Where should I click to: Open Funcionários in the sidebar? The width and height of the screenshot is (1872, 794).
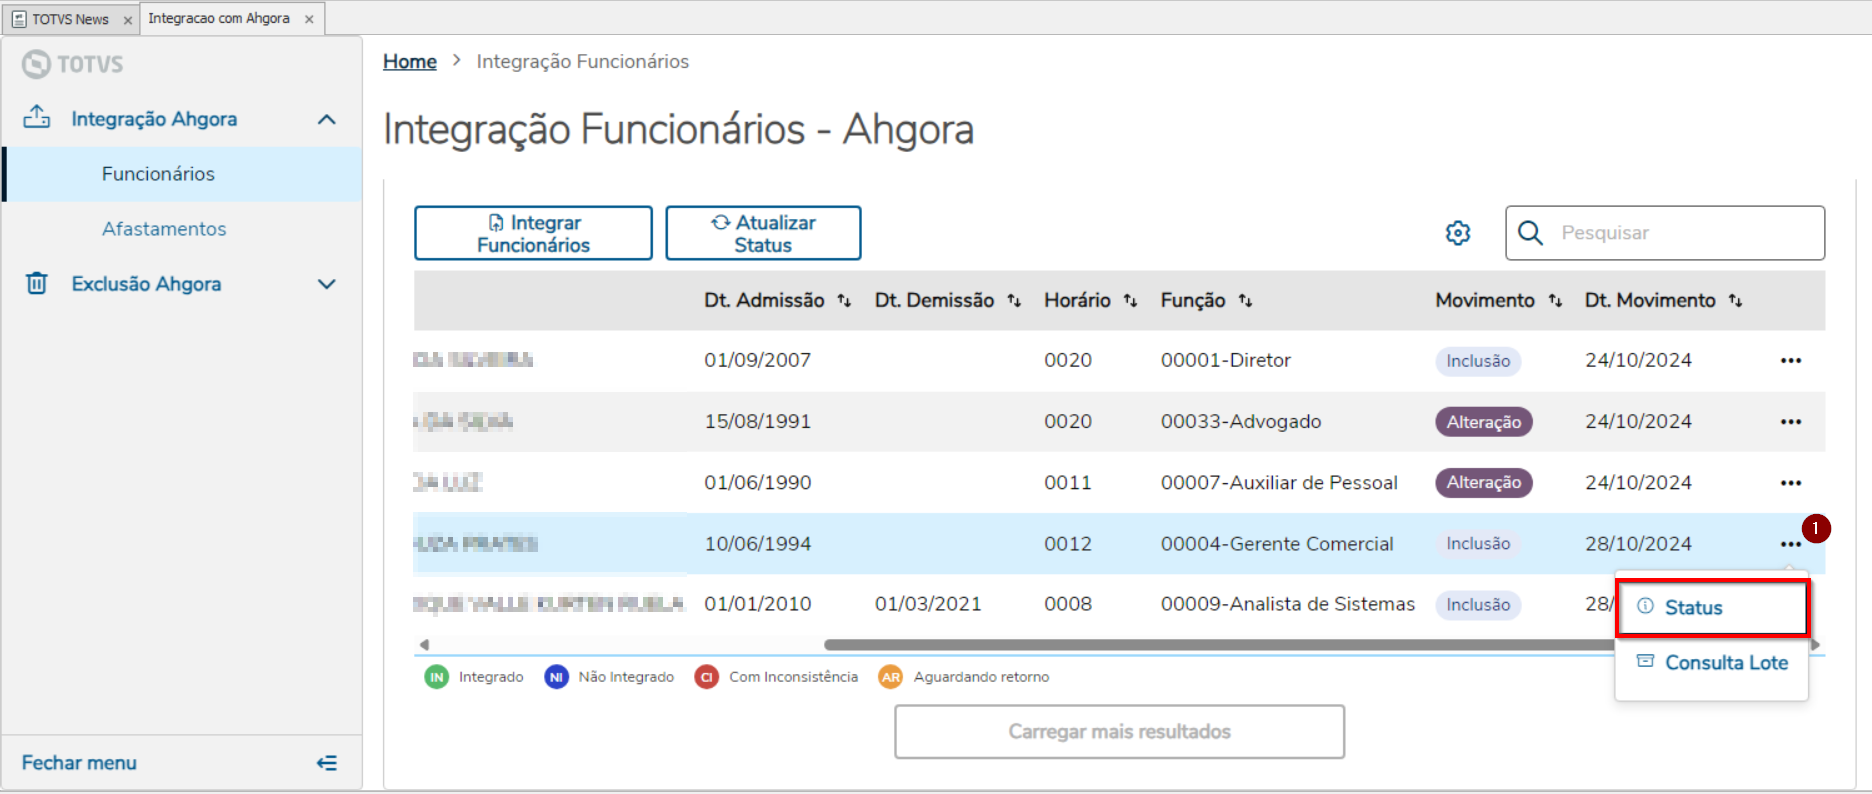[x=183, y=174]
